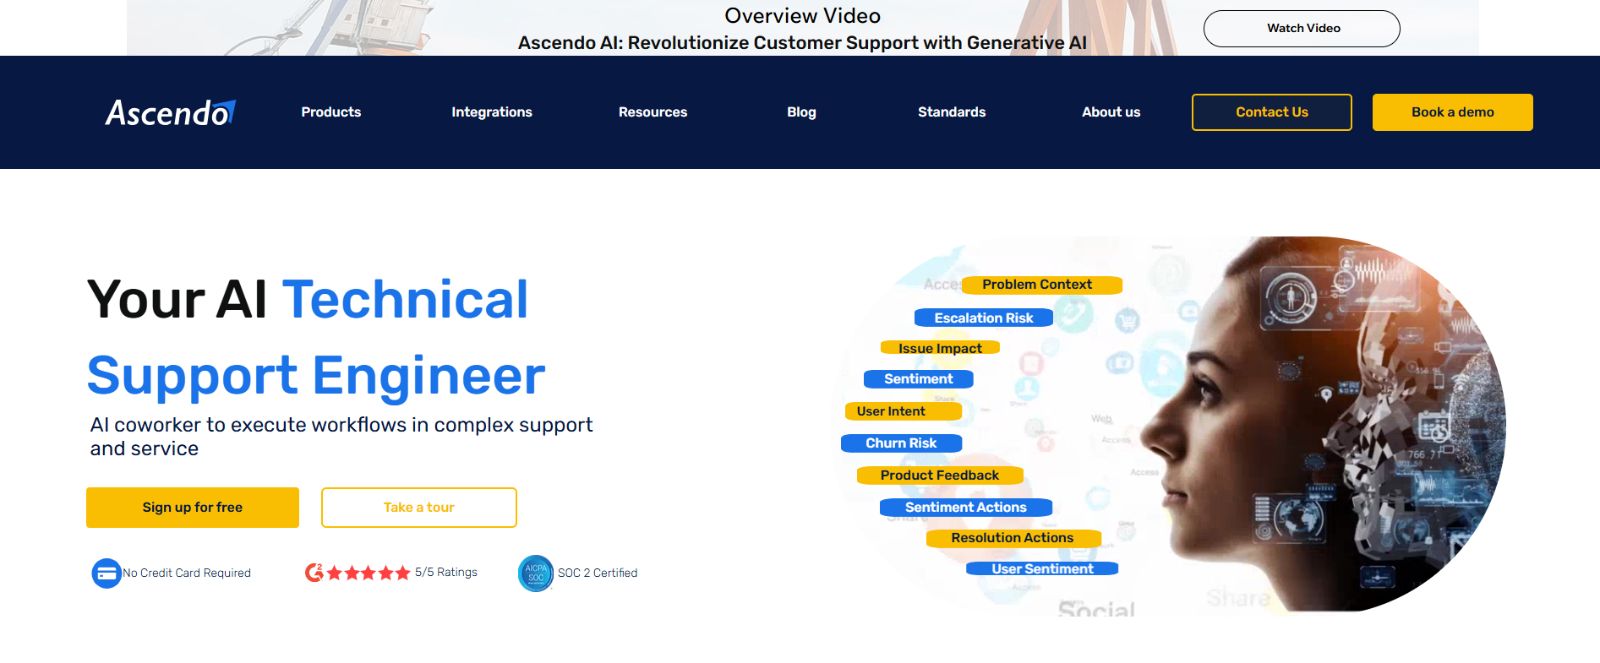Click the Issue Impact tag
Screen dimensions: 1600x663
(x=940, y=348)
